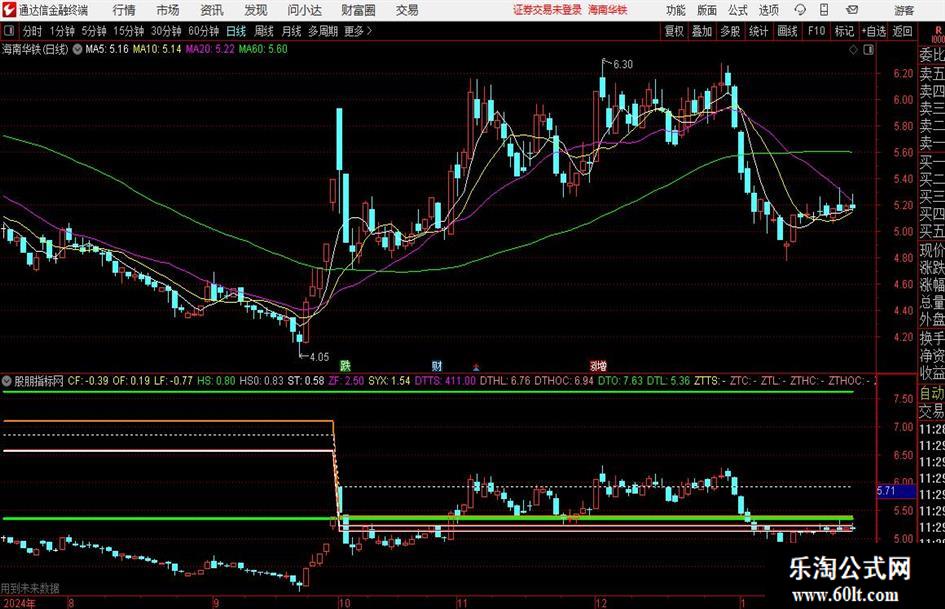Open the 行情 menu

pos(124,10)
